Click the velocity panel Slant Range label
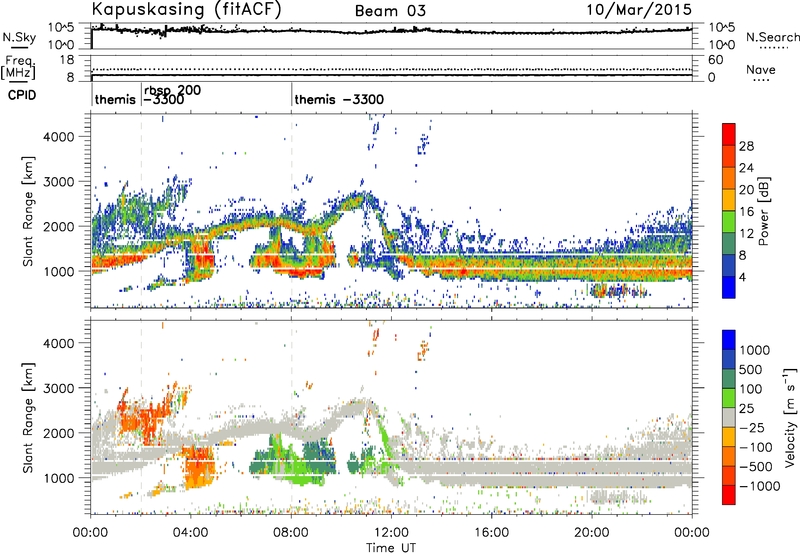Viewport: 800px width, 554px height. [x=28, y=418]
